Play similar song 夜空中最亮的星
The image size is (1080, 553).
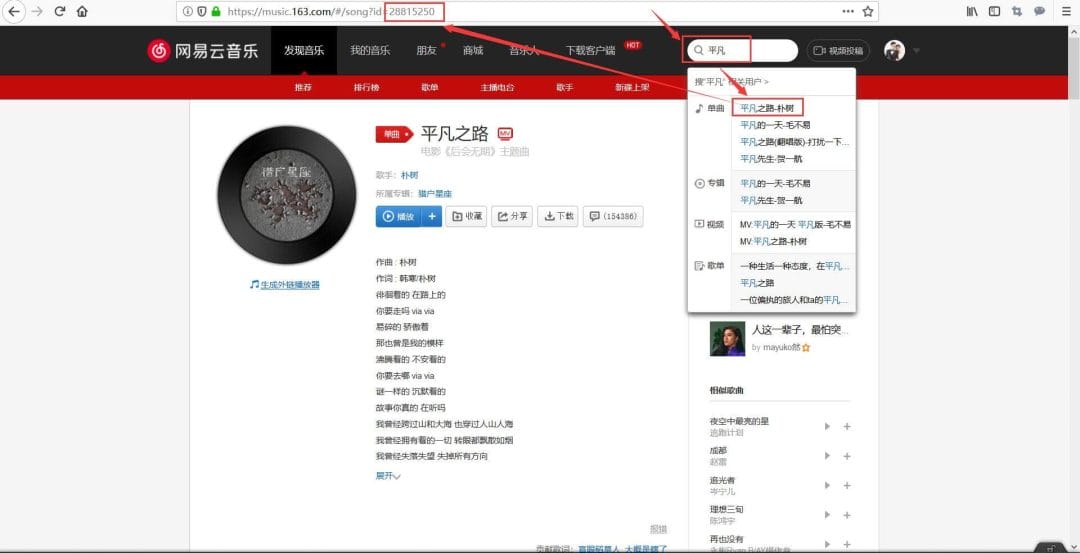coord(826,427)
